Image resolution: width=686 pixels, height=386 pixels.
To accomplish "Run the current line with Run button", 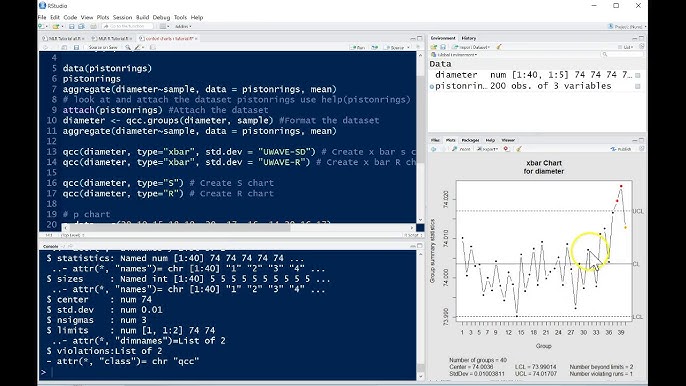I will point(358,47).
